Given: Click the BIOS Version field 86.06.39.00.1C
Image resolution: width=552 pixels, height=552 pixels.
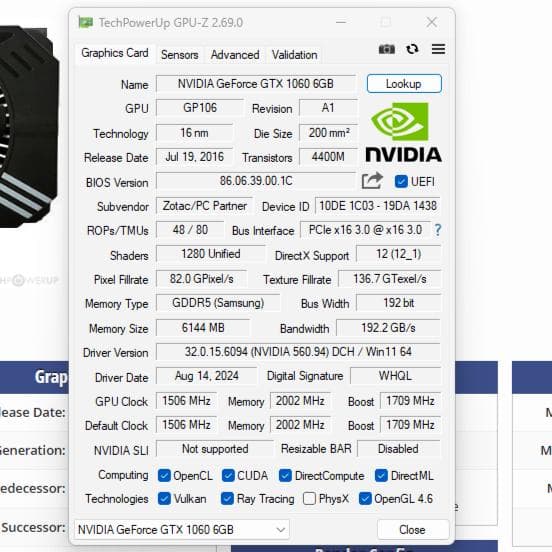Looking at the screenshot, I should [x=256, y=181].
